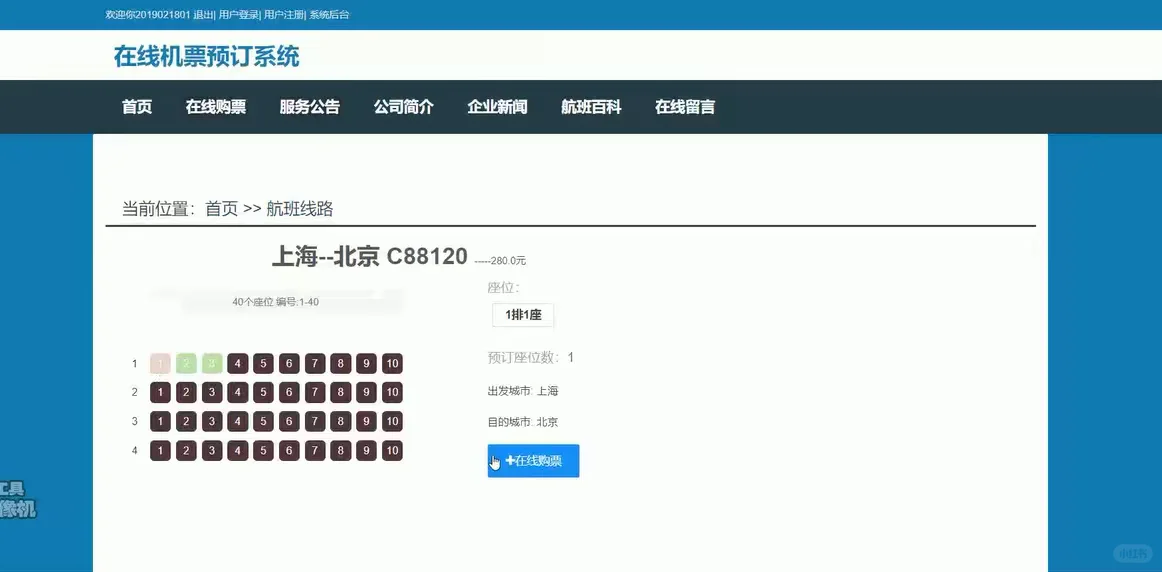Open the 在线留言 navigation item

[x=685, y=107]
